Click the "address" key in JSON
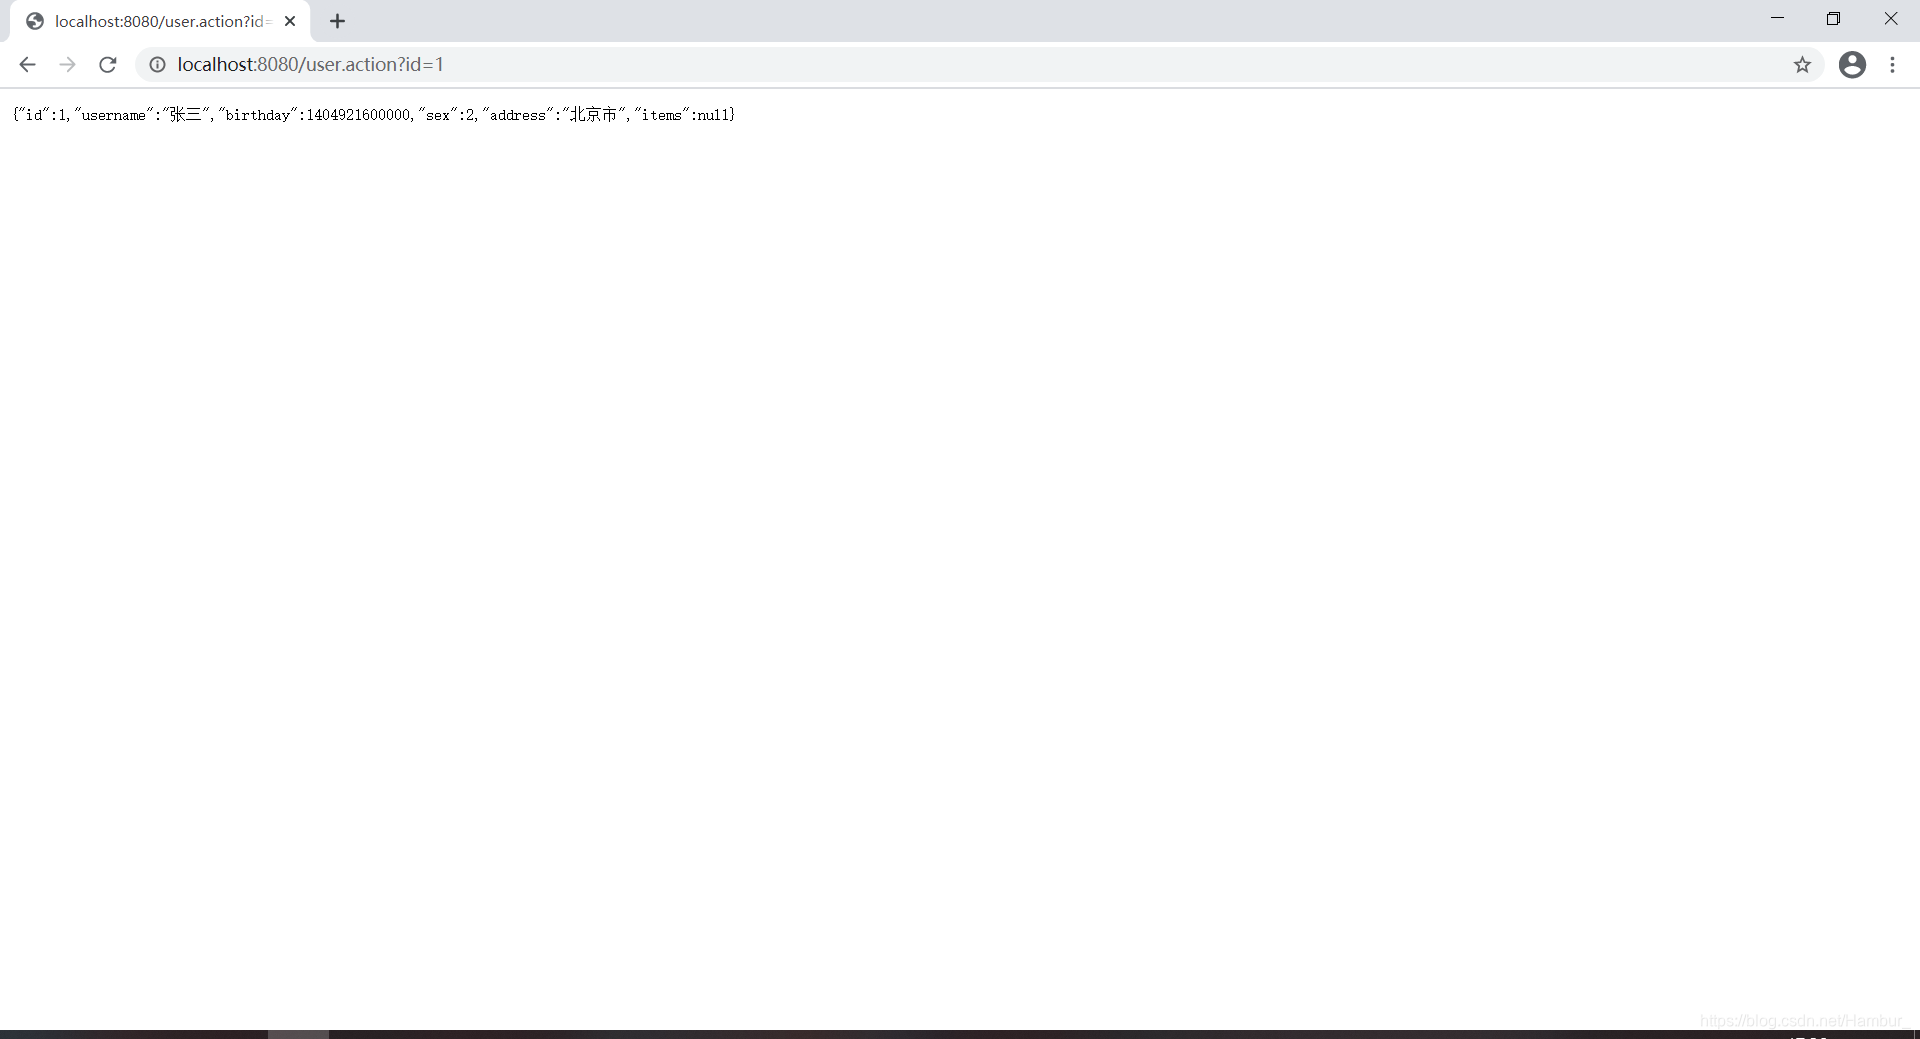The width and height of the screenshot is (1920, 1039). [x=518, y=115]
